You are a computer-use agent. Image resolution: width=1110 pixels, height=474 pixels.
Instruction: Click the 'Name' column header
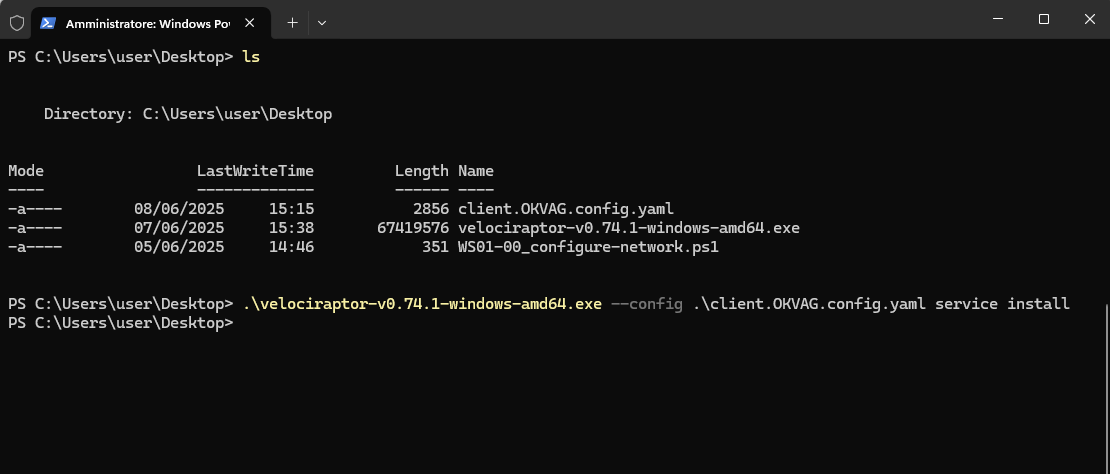pyautogui.click(x=476, y=170)
